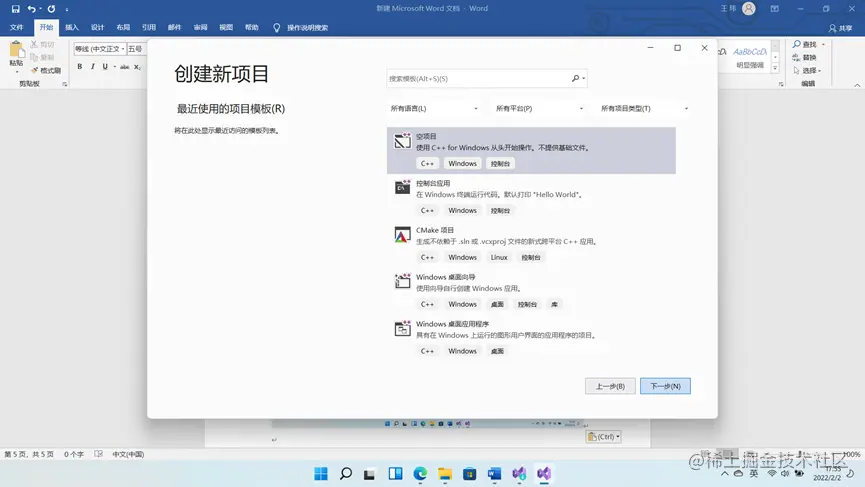Screen dimensions: 865x487
Task: Launch Microsoft Edge from taskbar
Action: point(420,474)
